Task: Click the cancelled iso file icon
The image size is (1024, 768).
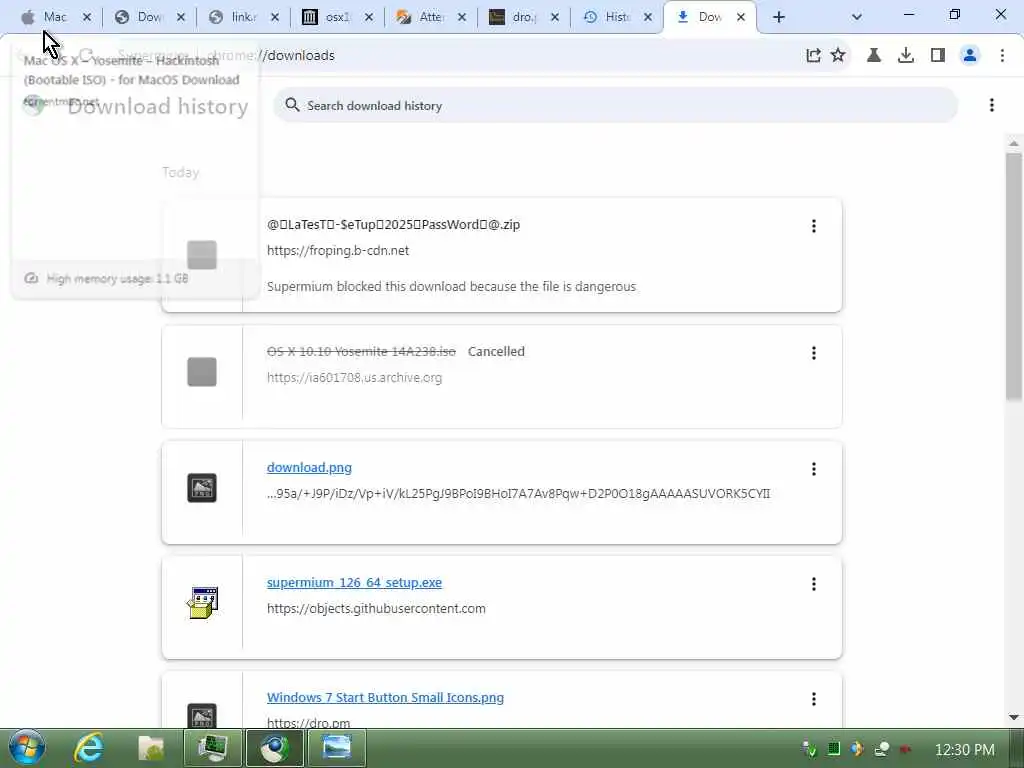Action: click(202, 372)
